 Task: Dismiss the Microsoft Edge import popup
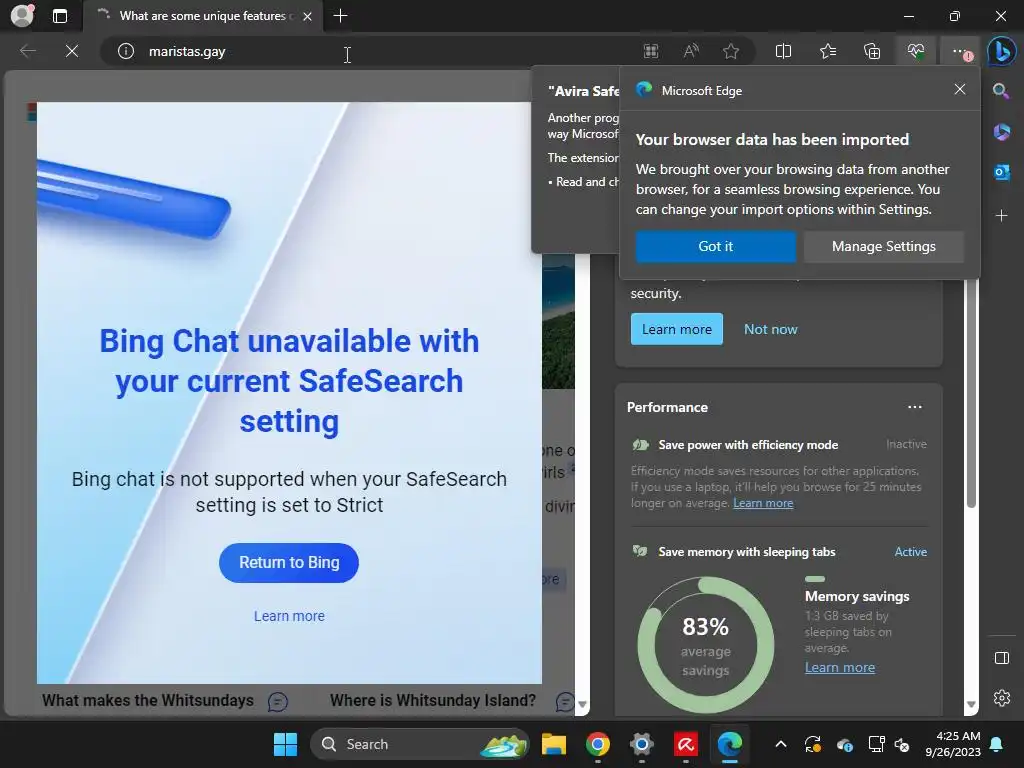pos(959,89)
